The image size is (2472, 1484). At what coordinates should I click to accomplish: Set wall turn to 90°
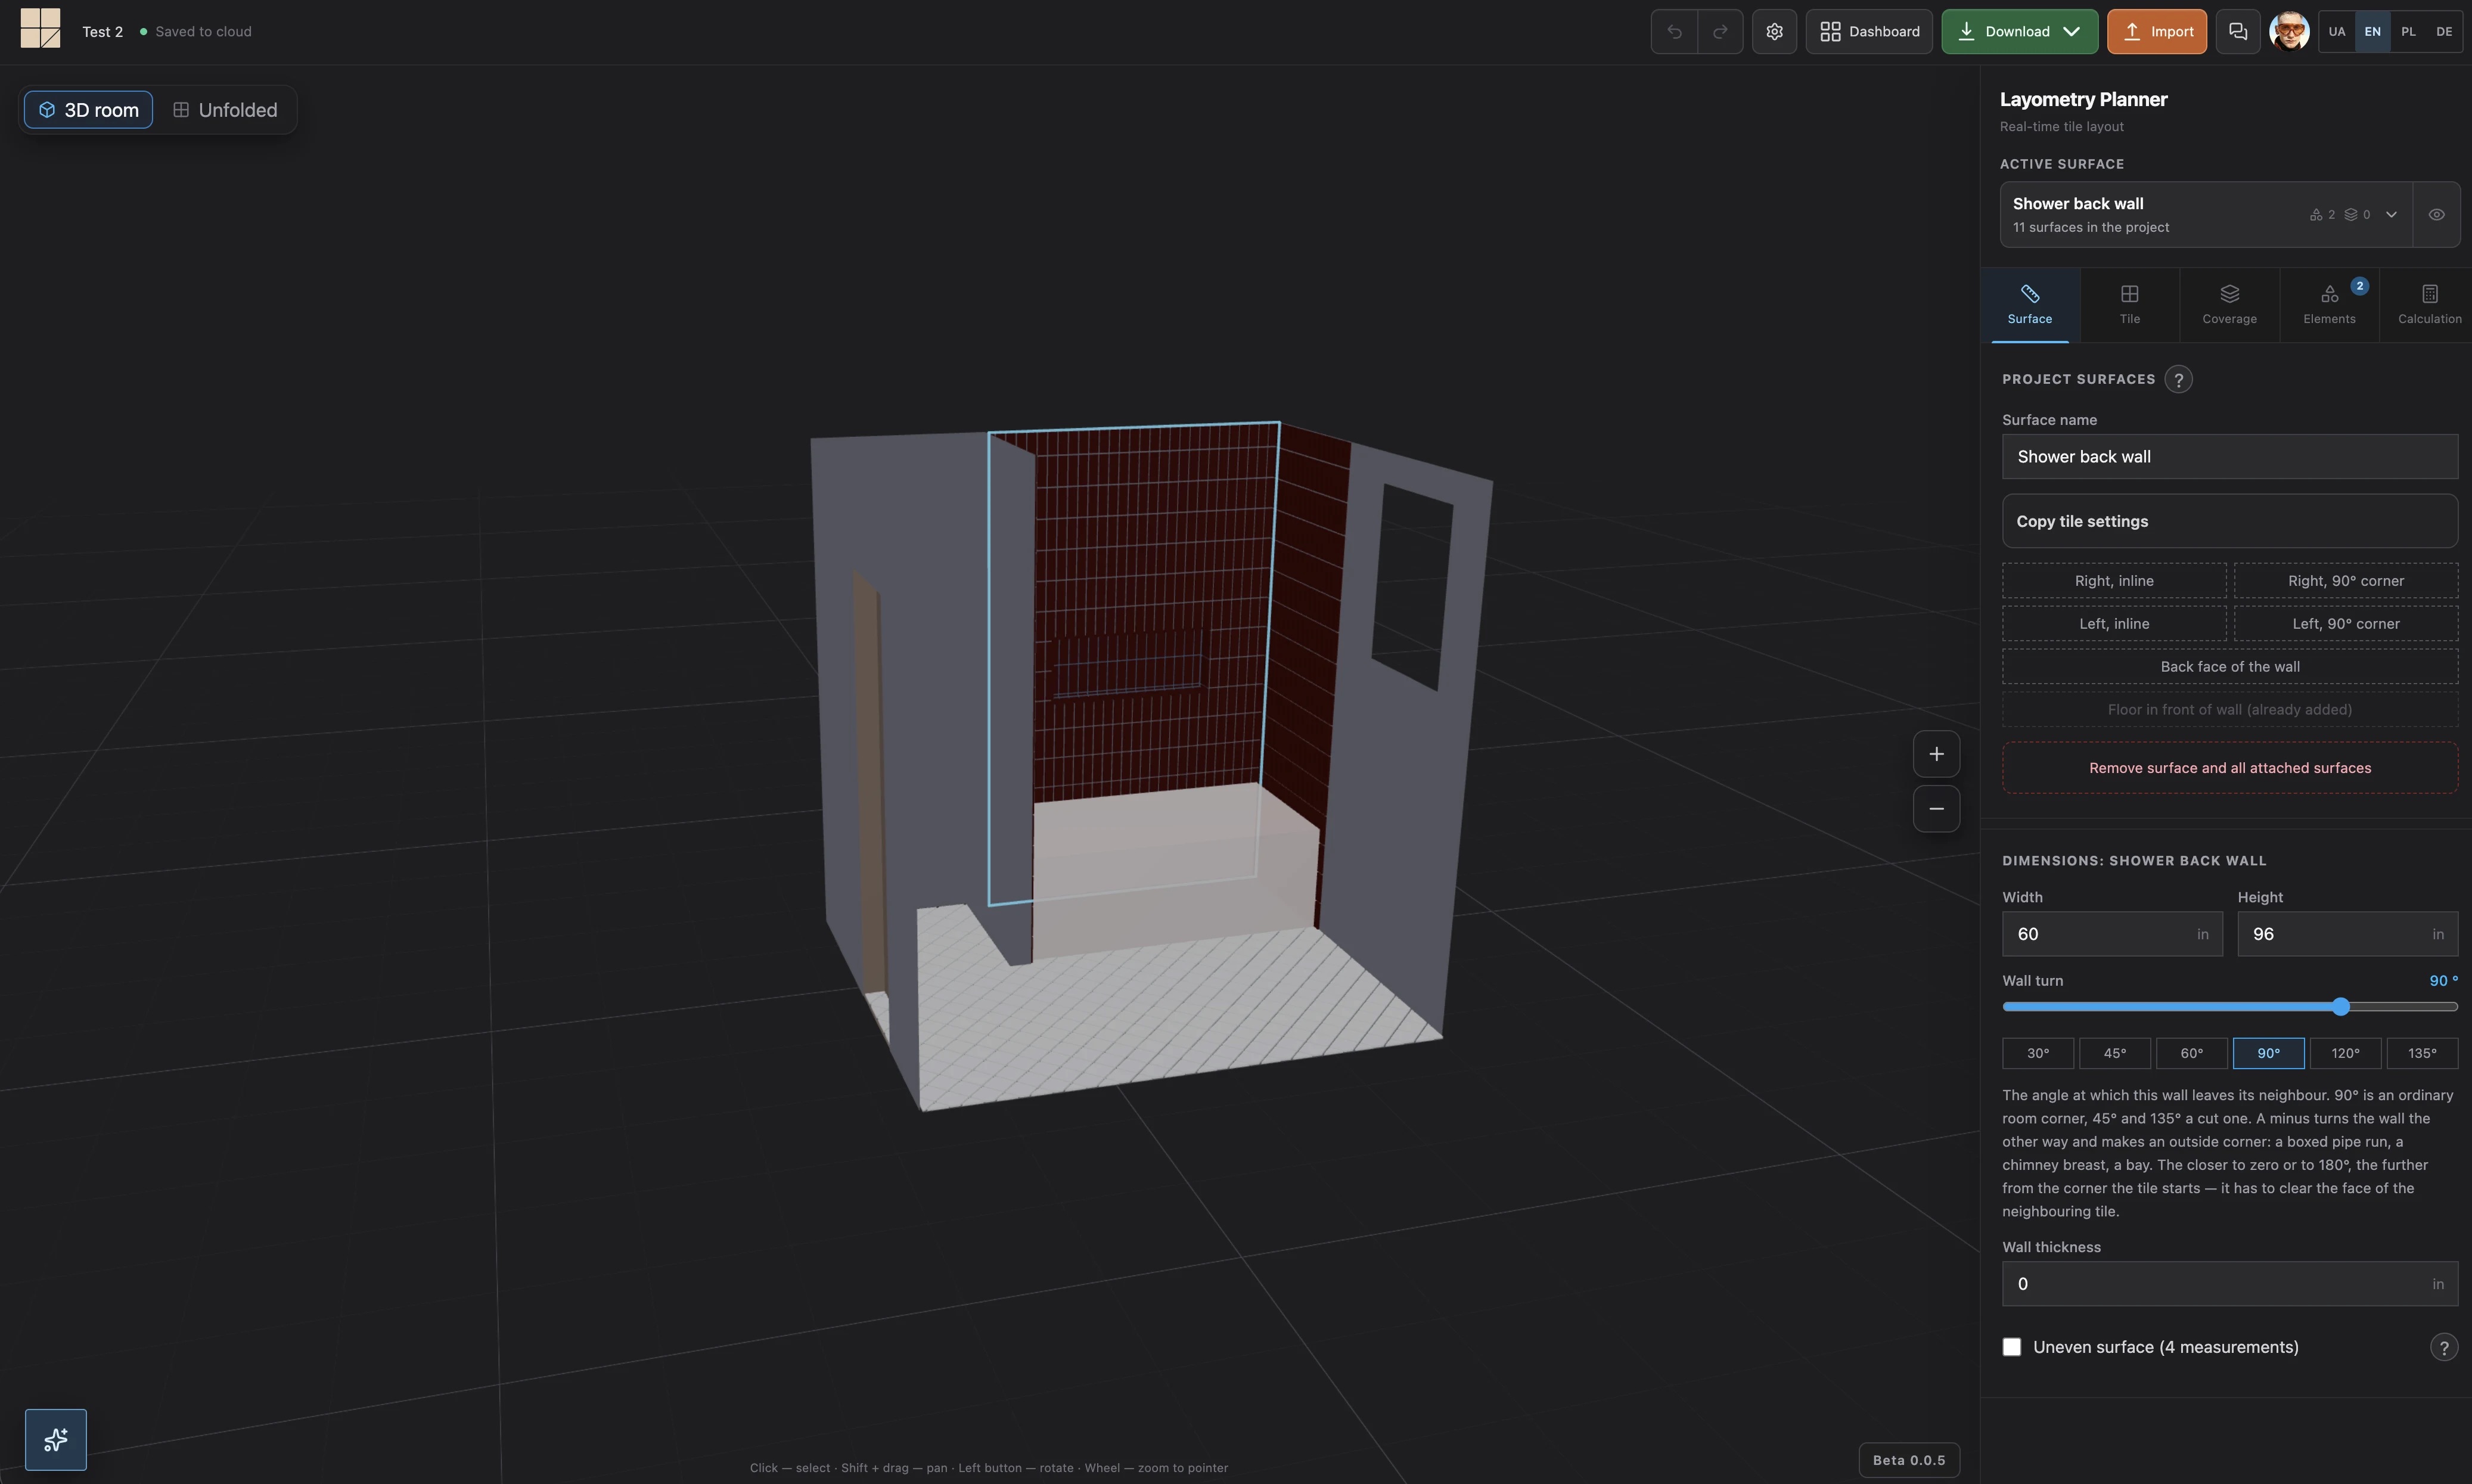coord(2269,1053)
